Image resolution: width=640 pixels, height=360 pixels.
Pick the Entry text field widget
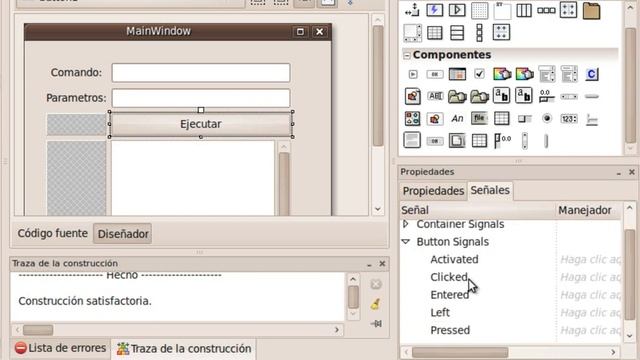coord(435,96)
